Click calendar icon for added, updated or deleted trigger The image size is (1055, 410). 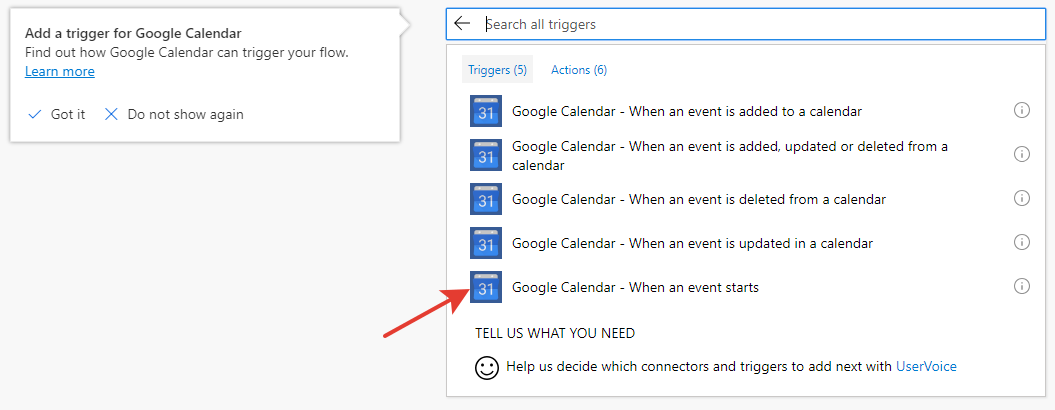coord(485,155)
